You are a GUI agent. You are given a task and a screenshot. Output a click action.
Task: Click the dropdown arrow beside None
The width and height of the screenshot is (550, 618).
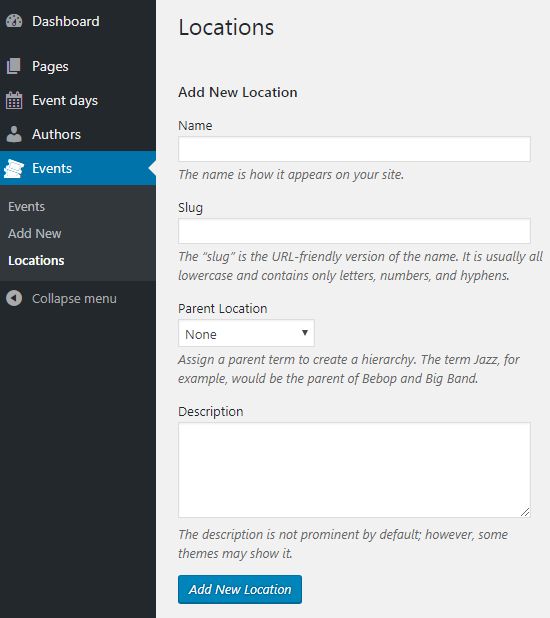[x=305, y=333]
